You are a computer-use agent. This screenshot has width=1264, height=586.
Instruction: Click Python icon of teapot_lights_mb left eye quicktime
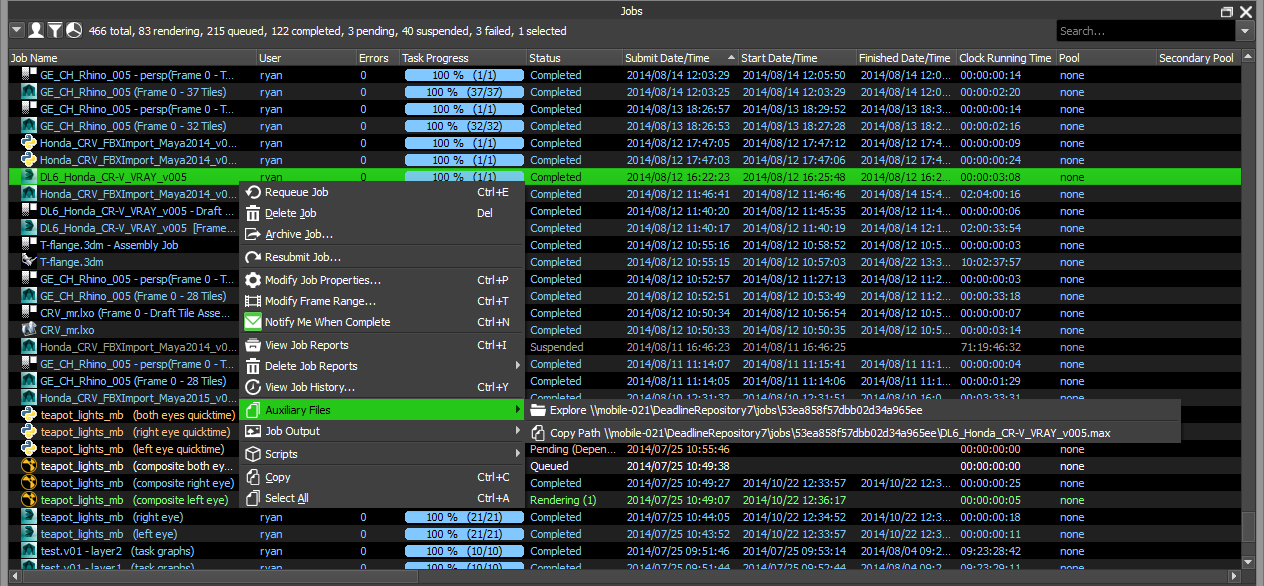pyautogui.click(x=29, y=449)
